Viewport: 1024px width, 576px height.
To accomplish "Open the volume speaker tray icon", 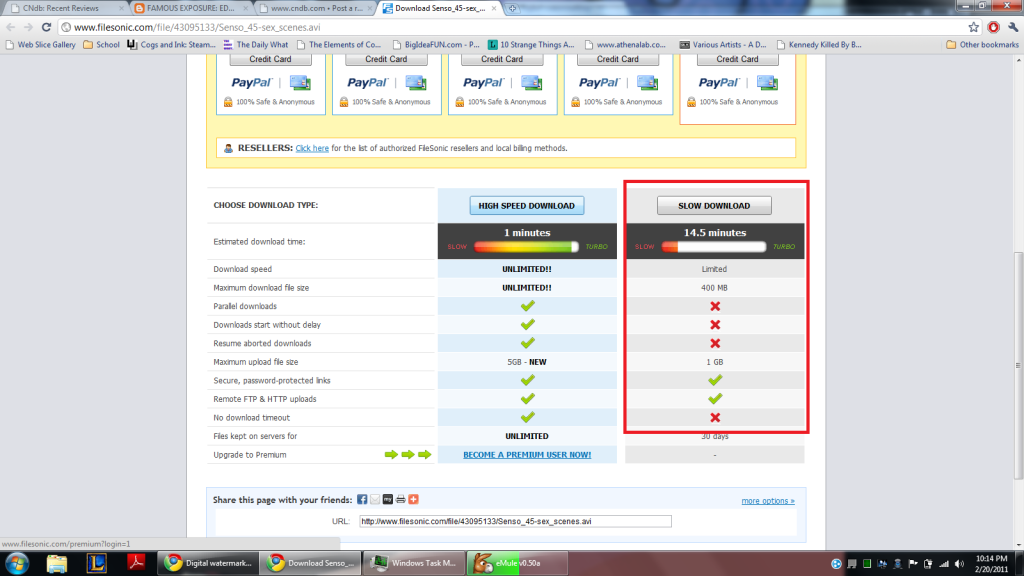I will click(959, 564).
